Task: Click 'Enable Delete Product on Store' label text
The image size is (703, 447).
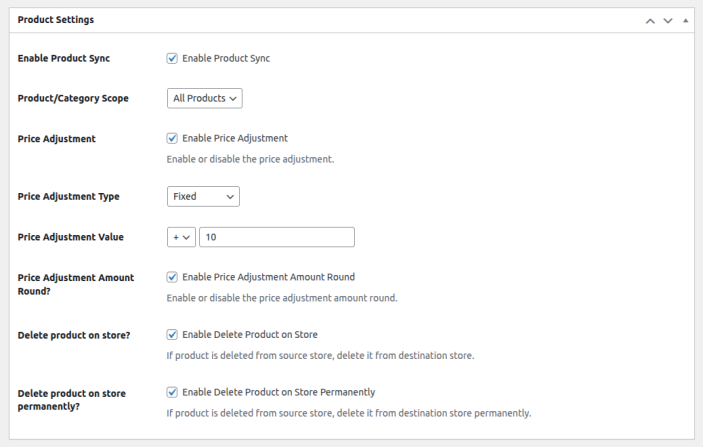Action: point(250,334)
